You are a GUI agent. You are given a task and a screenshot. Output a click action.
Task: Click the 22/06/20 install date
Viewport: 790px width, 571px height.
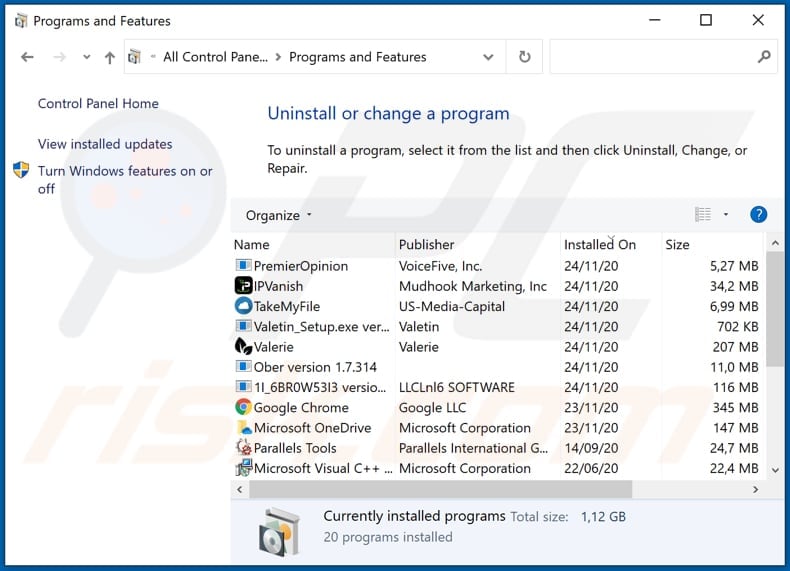(x=591, y=468)
